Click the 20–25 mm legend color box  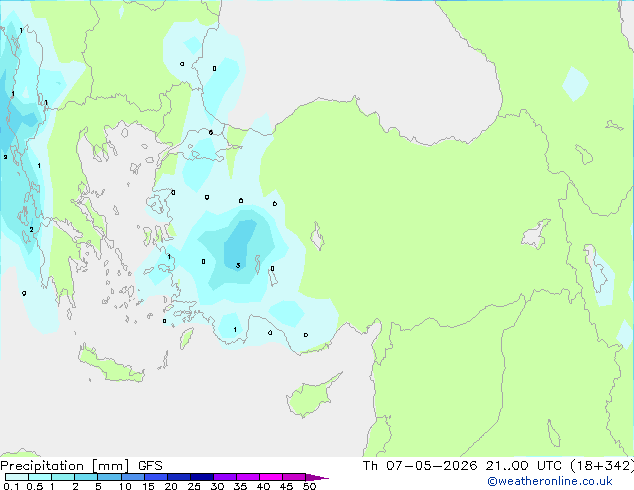(179, 477)
